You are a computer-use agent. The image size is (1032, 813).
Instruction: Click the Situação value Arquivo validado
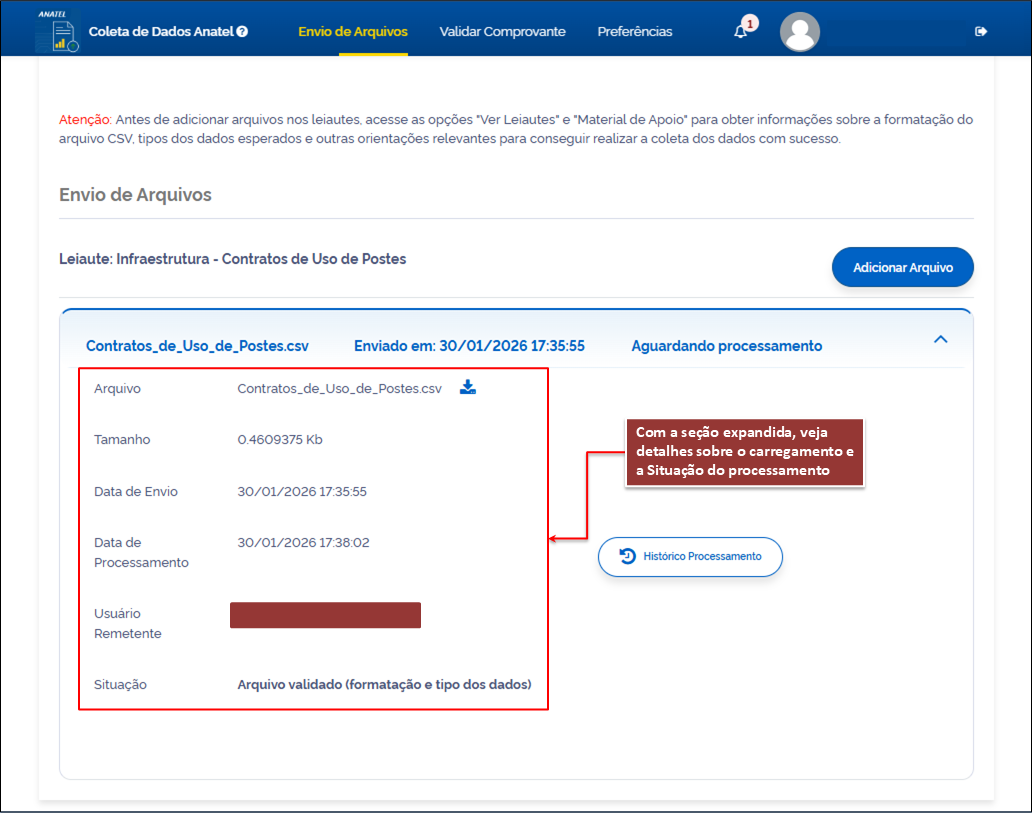[383, 685]
